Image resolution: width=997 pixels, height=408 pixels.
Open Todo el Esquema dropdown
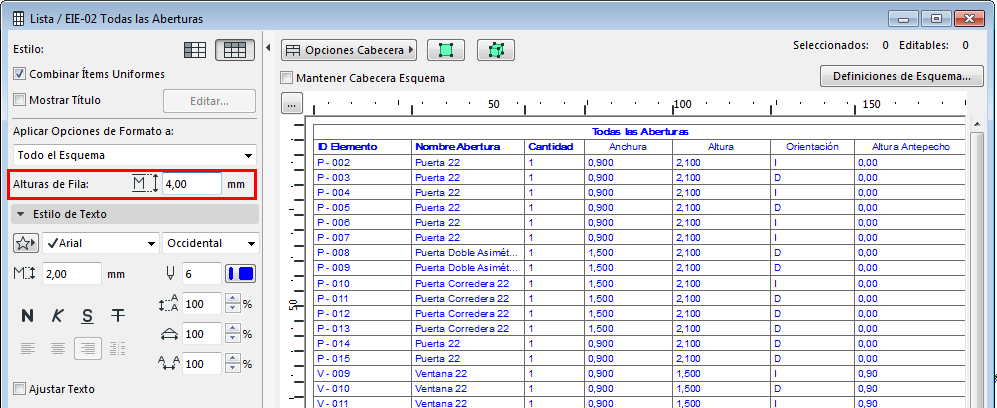pos(135,155)
